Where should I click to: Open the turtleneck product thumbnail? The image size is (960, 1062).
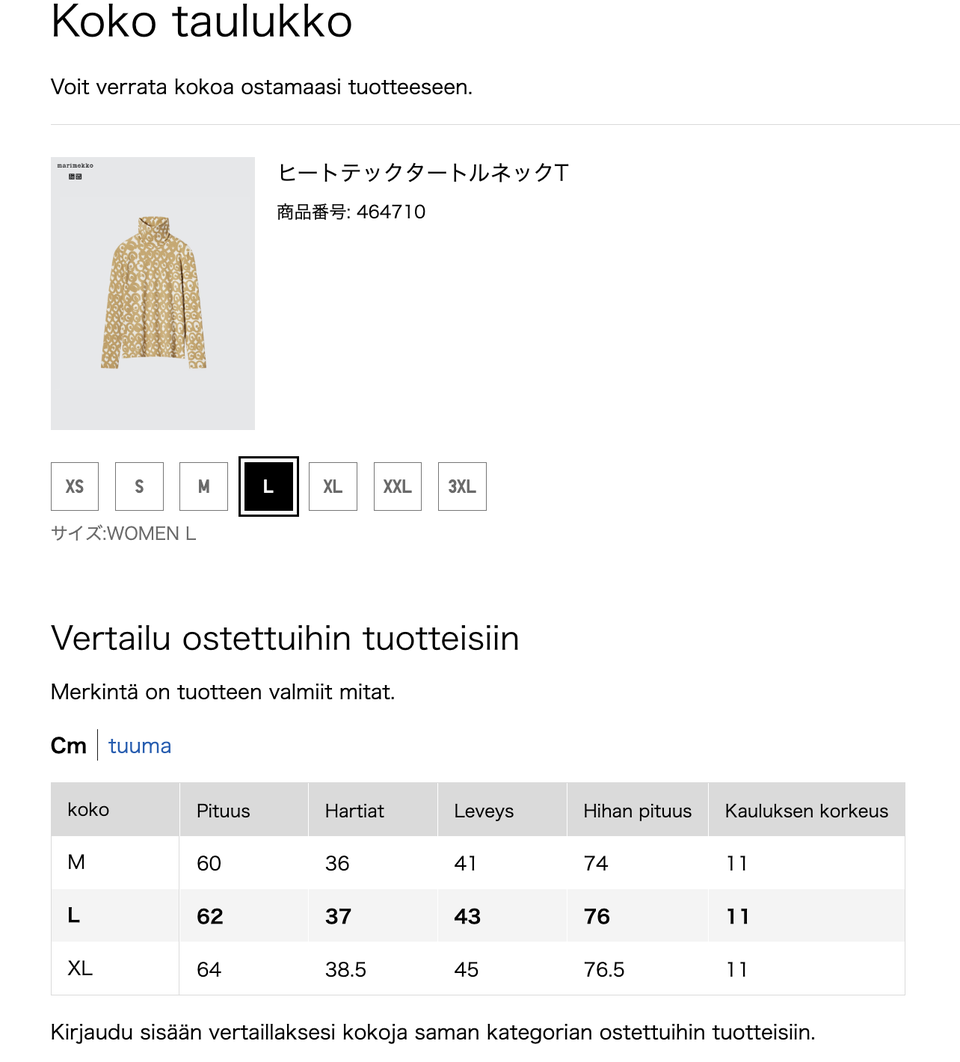[x=153, y=293]
